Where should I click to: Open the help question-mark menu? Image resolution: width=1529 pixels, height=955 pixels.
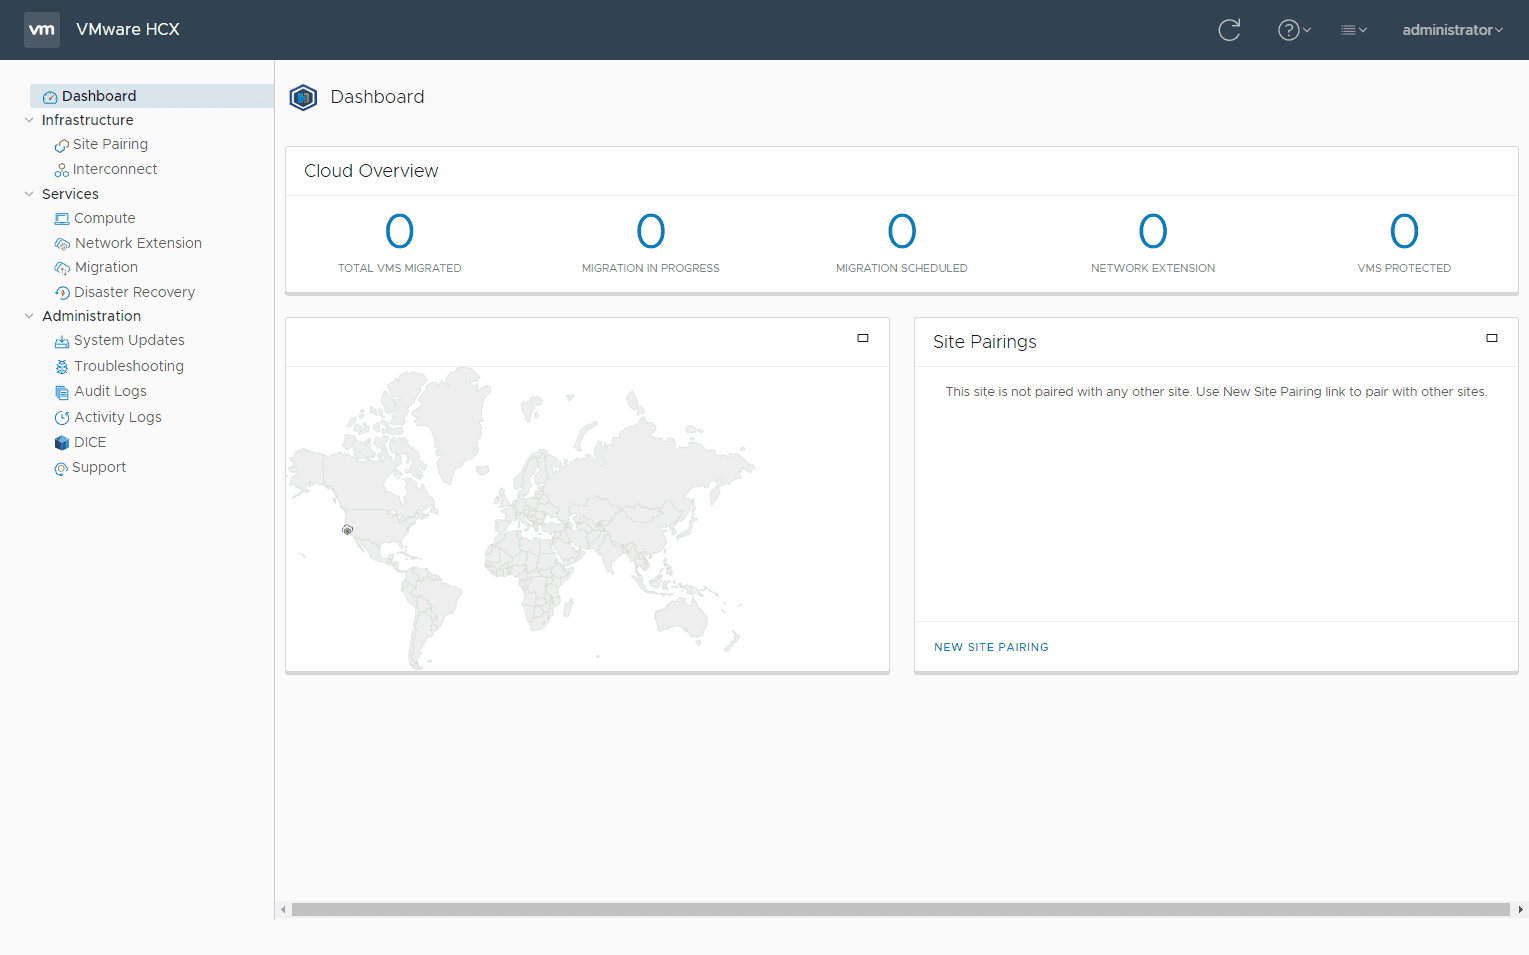(x=1293, y=30)
